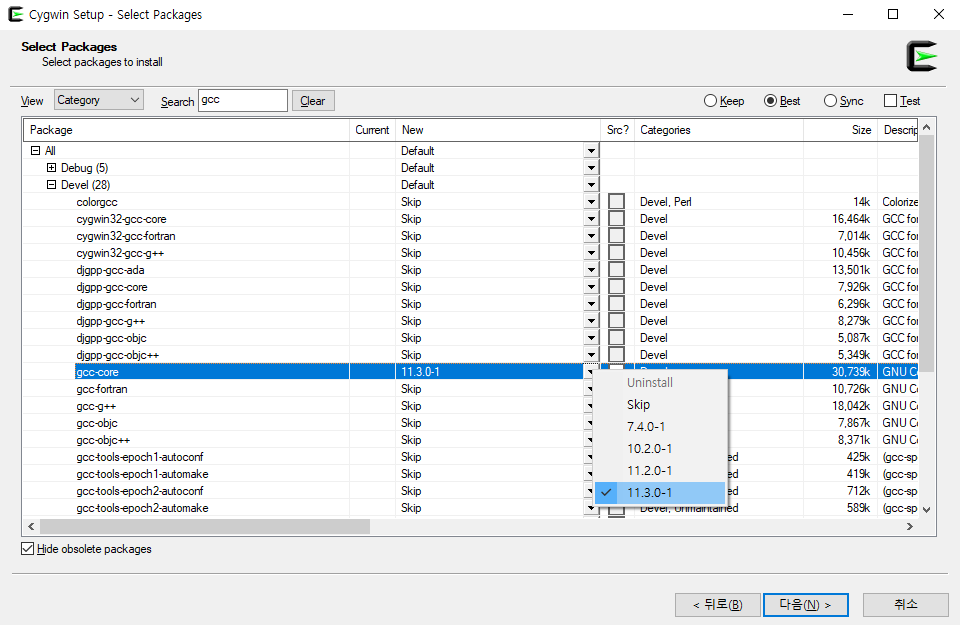
Task: Select the gcc-objc++ package row
Action: pos(470,440)
